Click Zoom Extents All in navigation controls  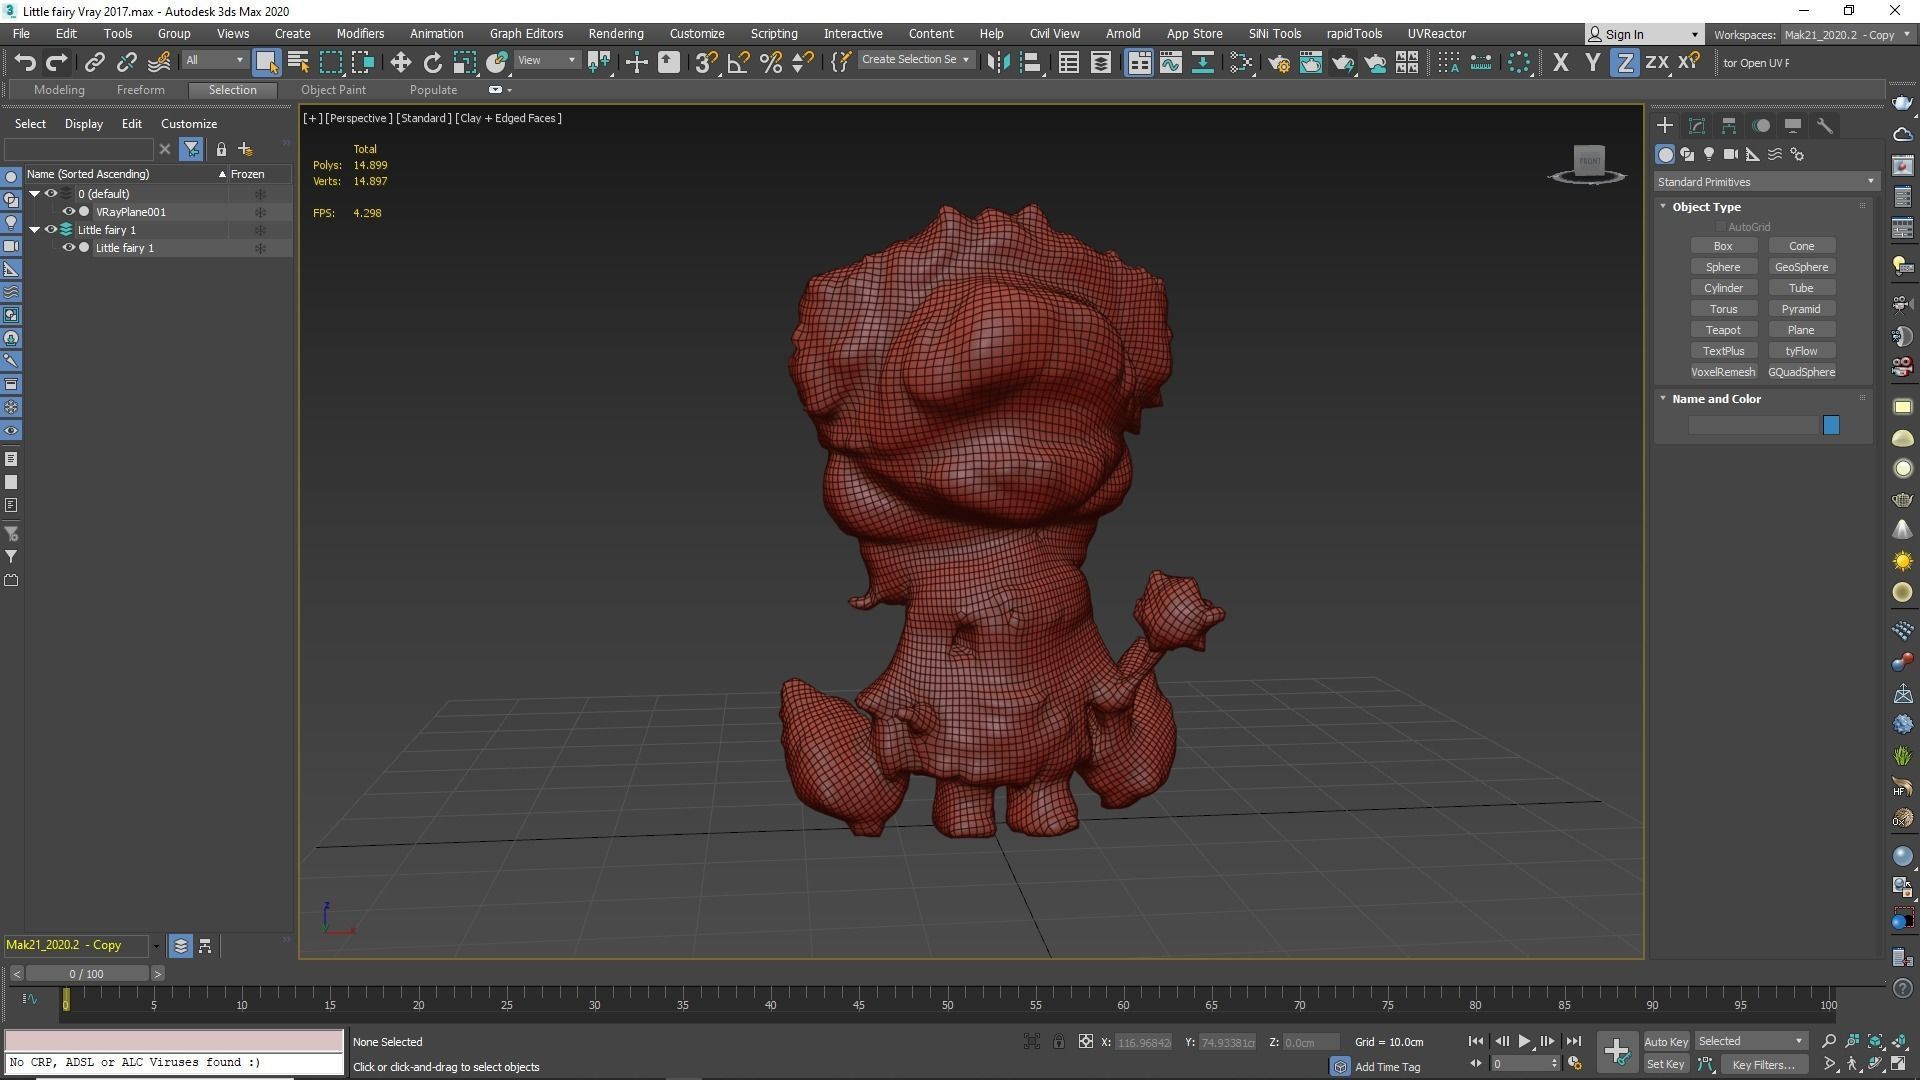coord(1898,1041)
